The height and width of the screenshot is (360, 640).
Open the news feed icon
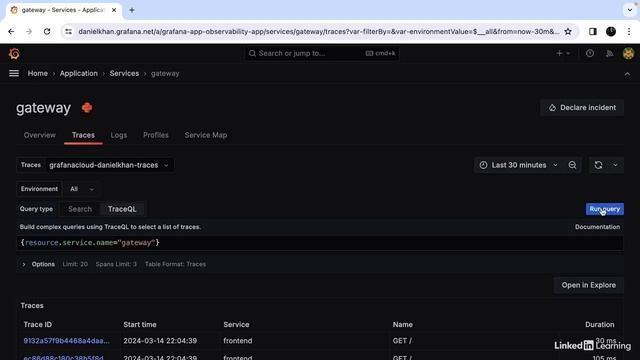609,53
